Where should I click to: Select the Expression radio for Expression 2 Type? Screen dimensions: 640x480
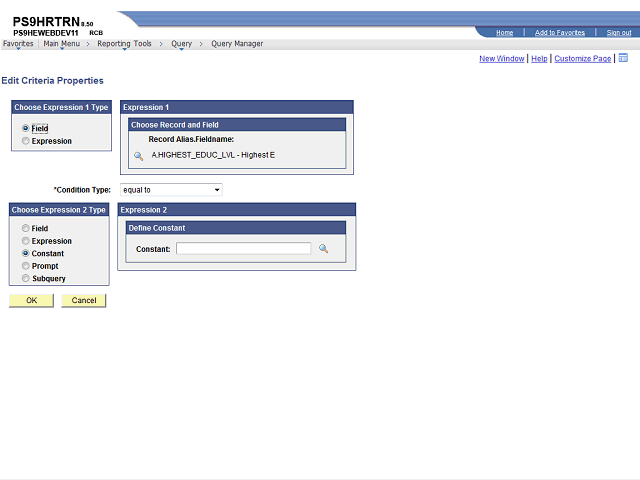click(26, 241)
